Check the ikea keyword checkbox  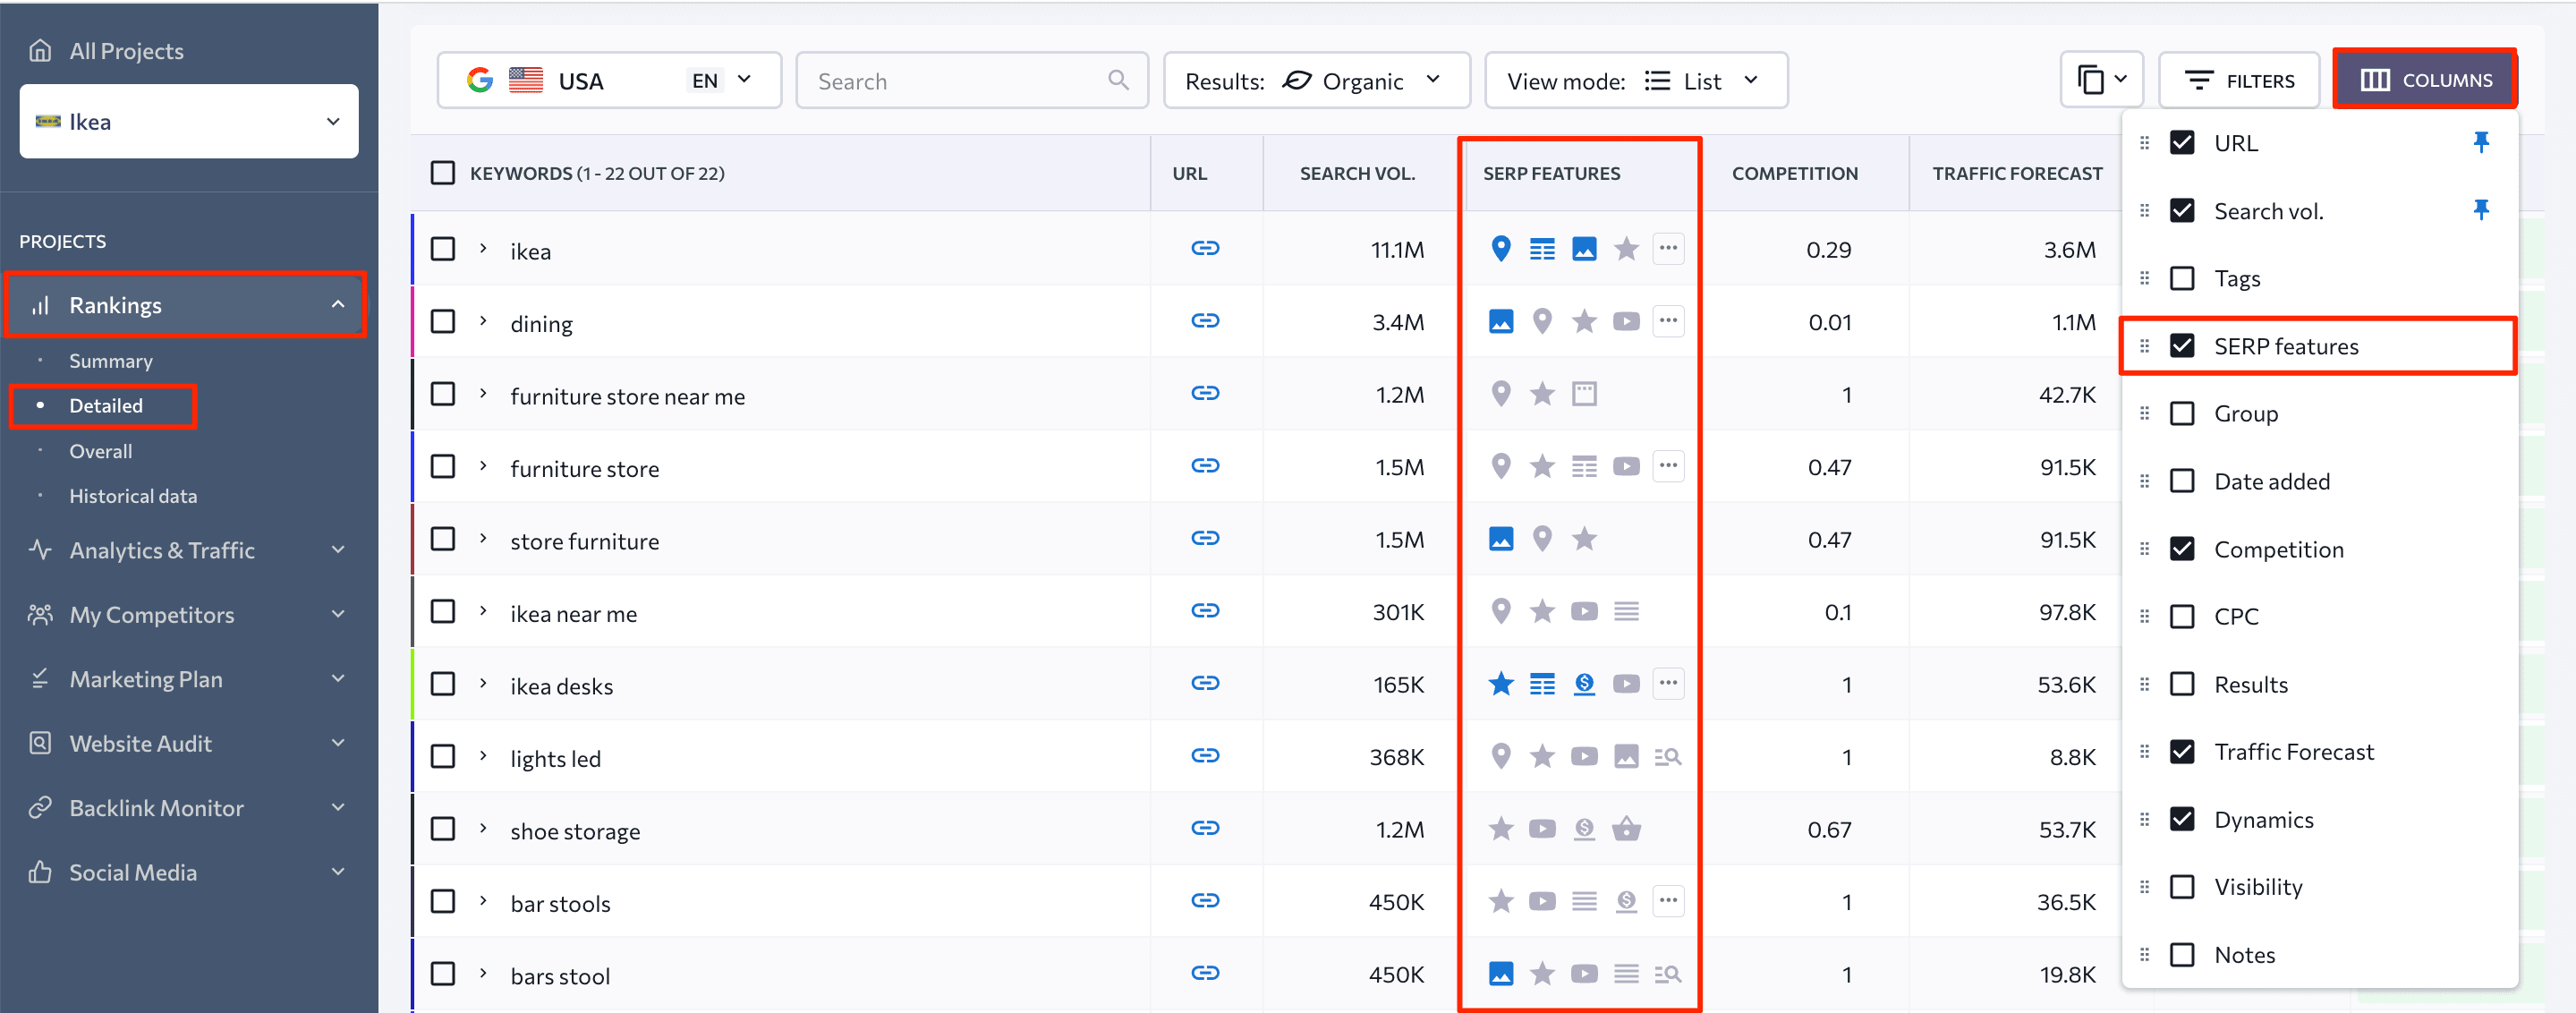tap(442, 249)
